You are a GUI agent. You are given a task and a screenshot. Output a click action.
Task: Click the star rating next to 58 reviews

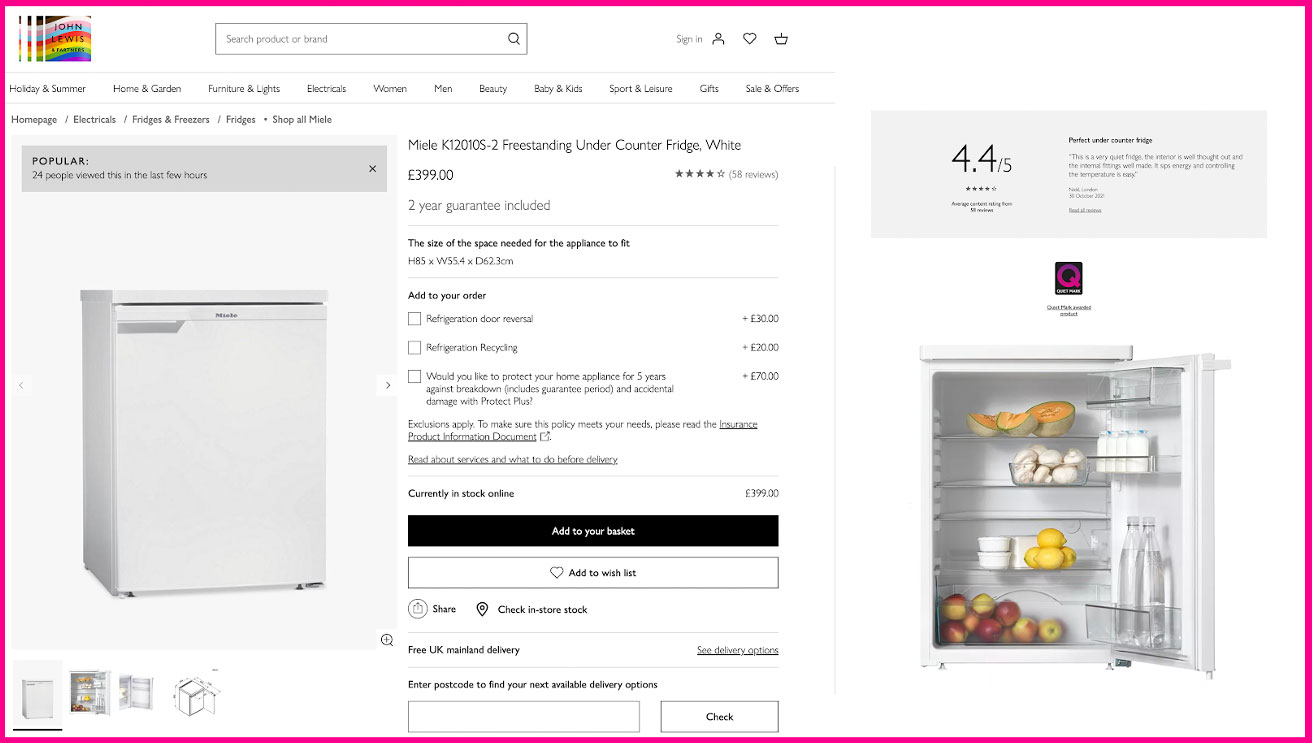coord(700,174)
